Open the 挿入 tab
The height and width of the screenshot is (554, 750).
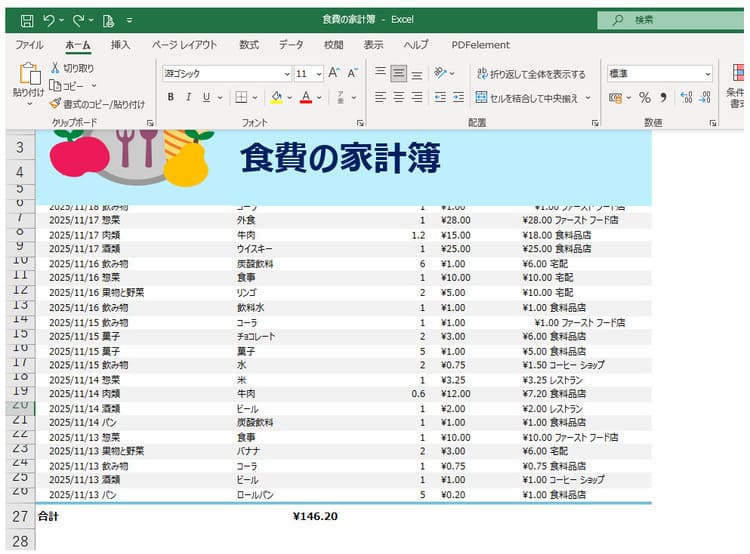pyautogui.click(x=120, y=45)
